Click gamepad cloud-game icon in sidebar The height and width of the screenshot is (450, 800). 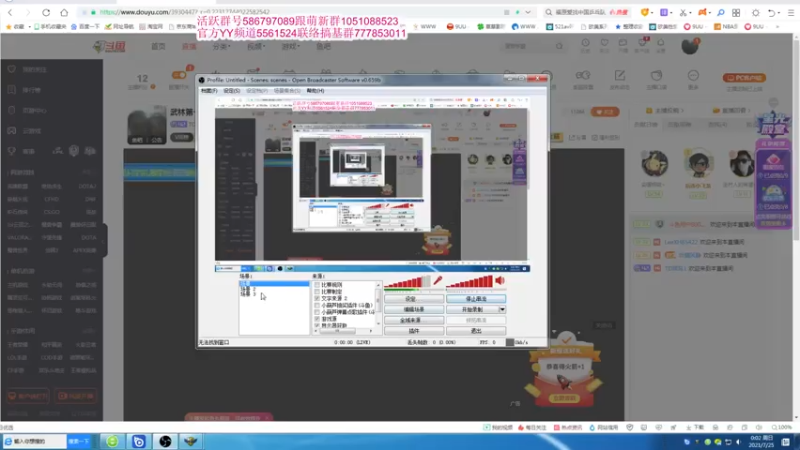click(x=12, y=131)
